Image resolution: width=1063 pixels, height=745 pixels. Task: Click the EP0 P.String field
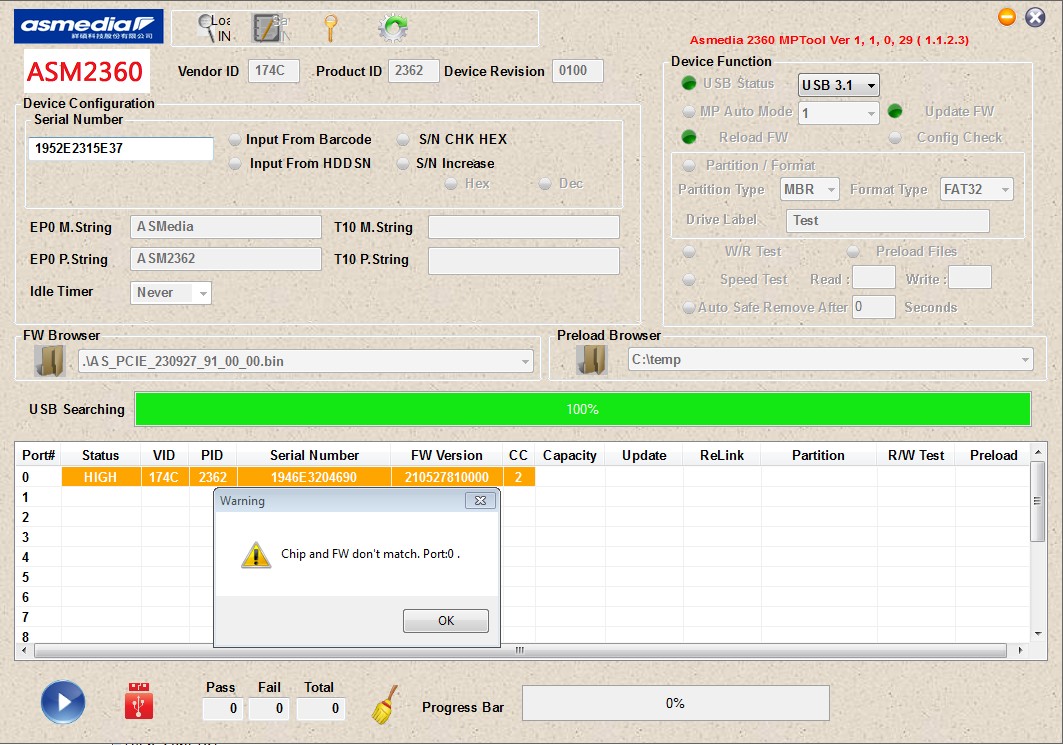[x=226, y=259]
